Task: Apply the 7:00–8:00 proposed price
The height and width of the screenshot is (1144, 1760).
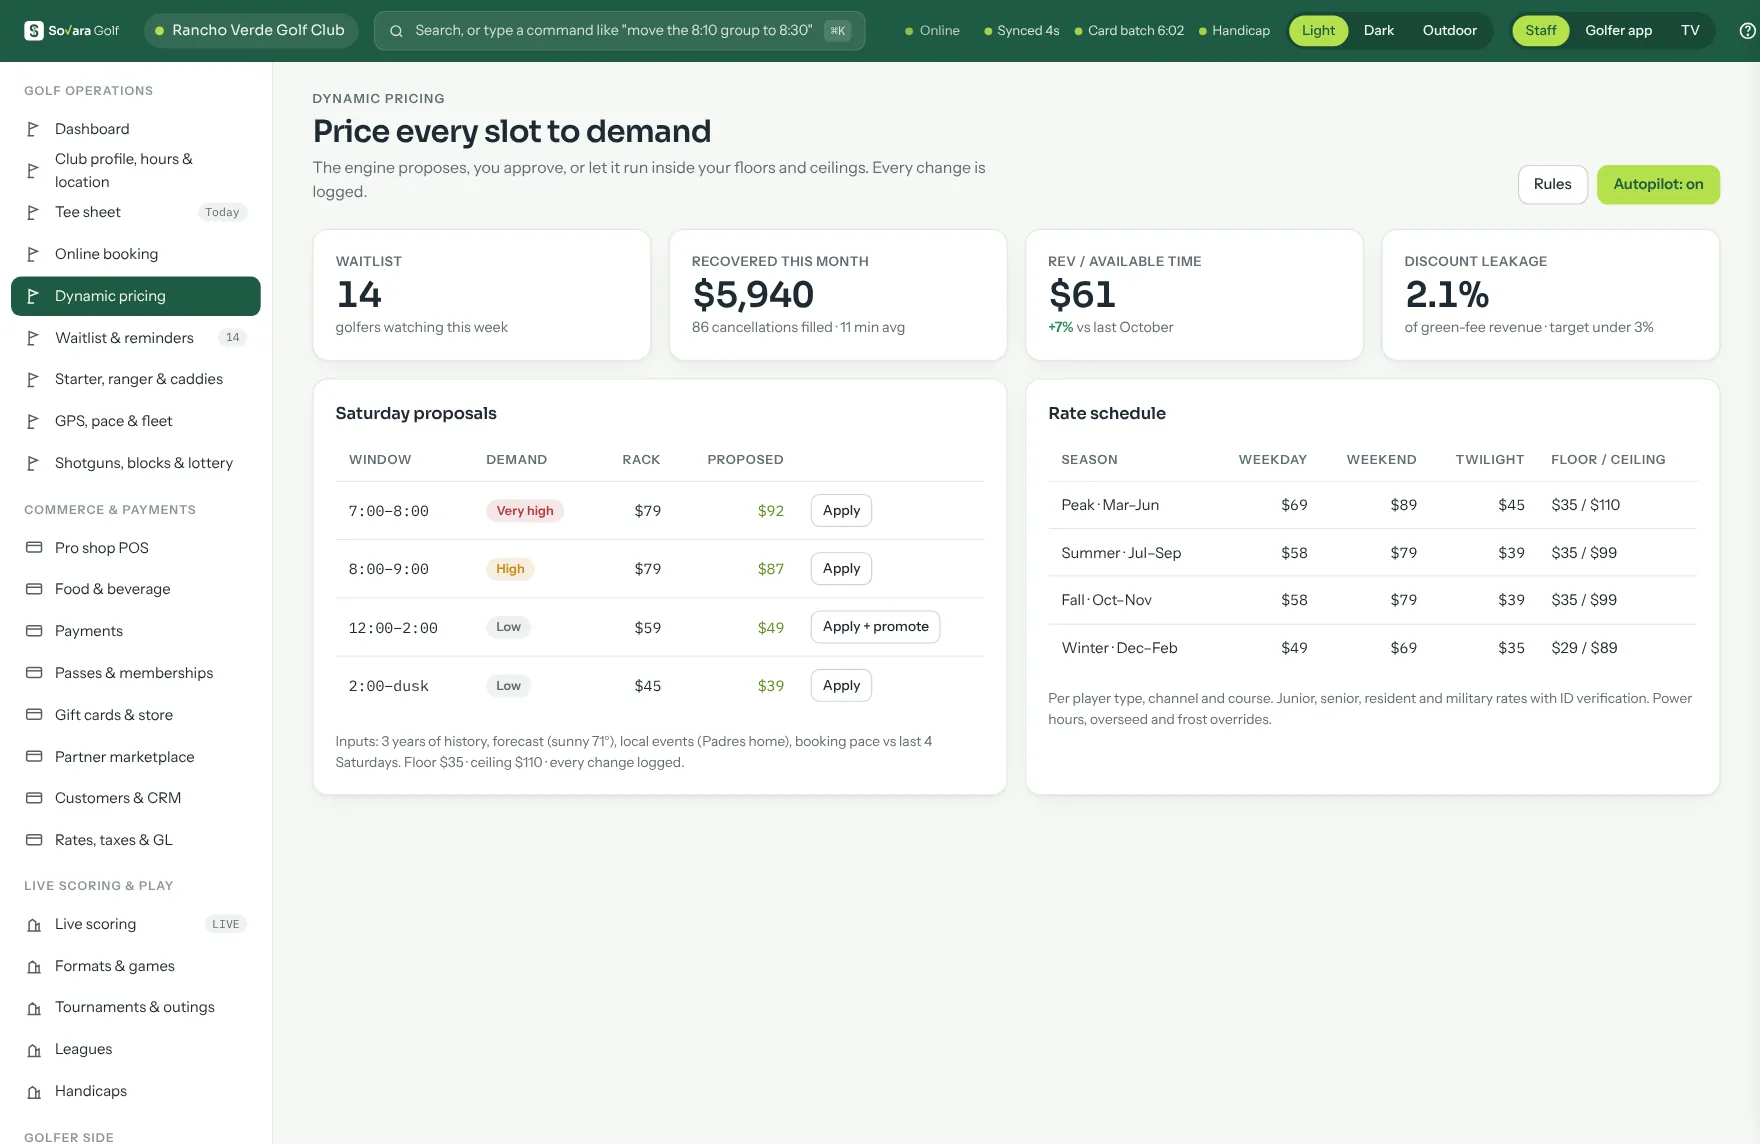Action: click(x=841, y=511)
